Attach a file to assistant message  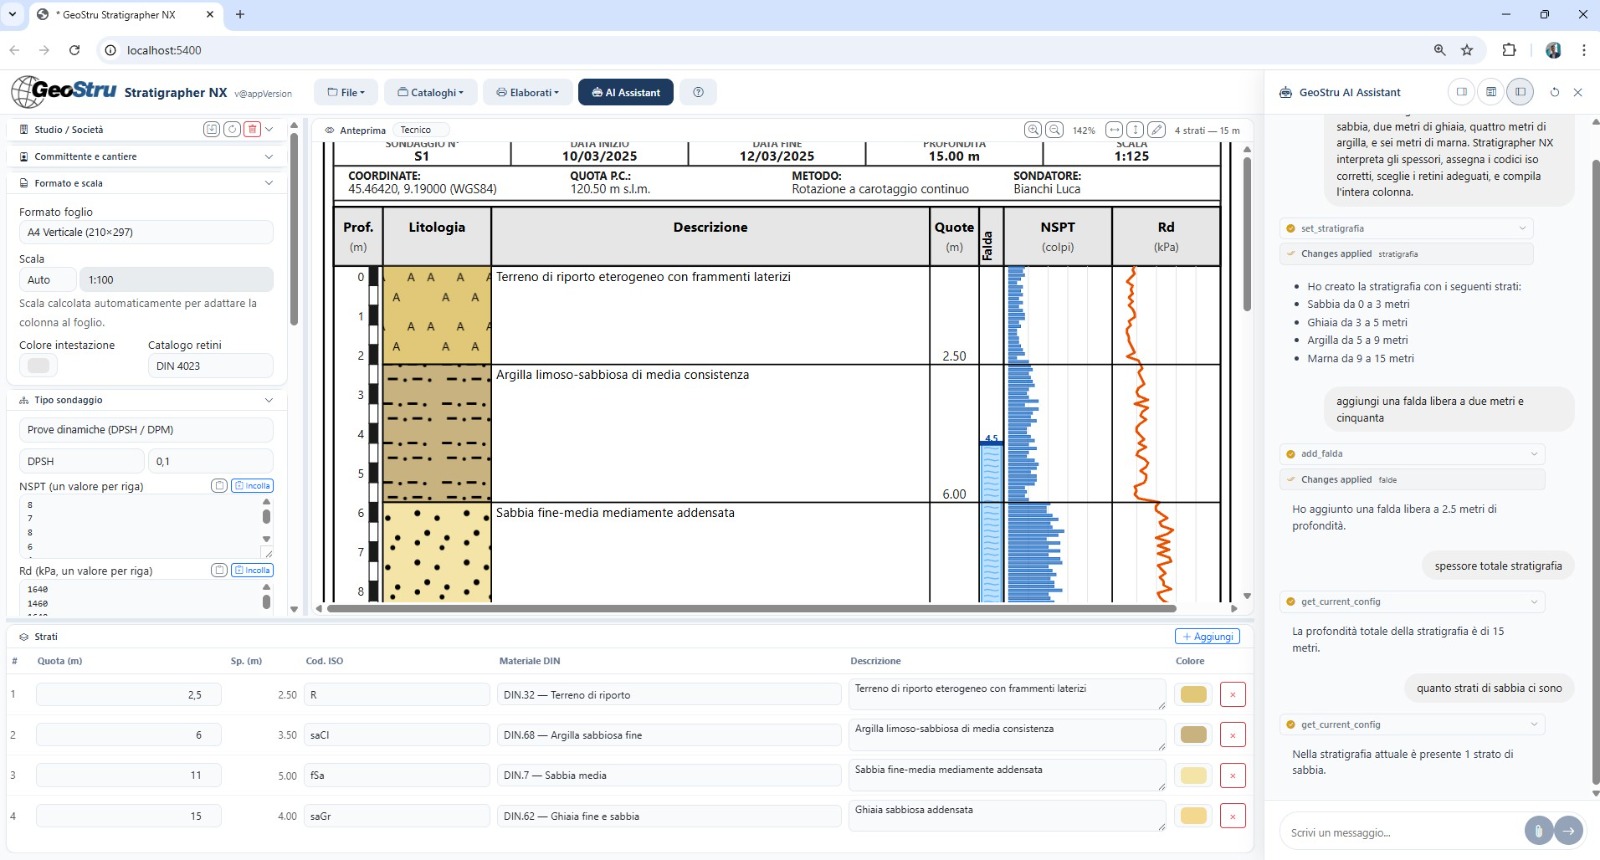pyautogui.click(x=1538, y=830)
